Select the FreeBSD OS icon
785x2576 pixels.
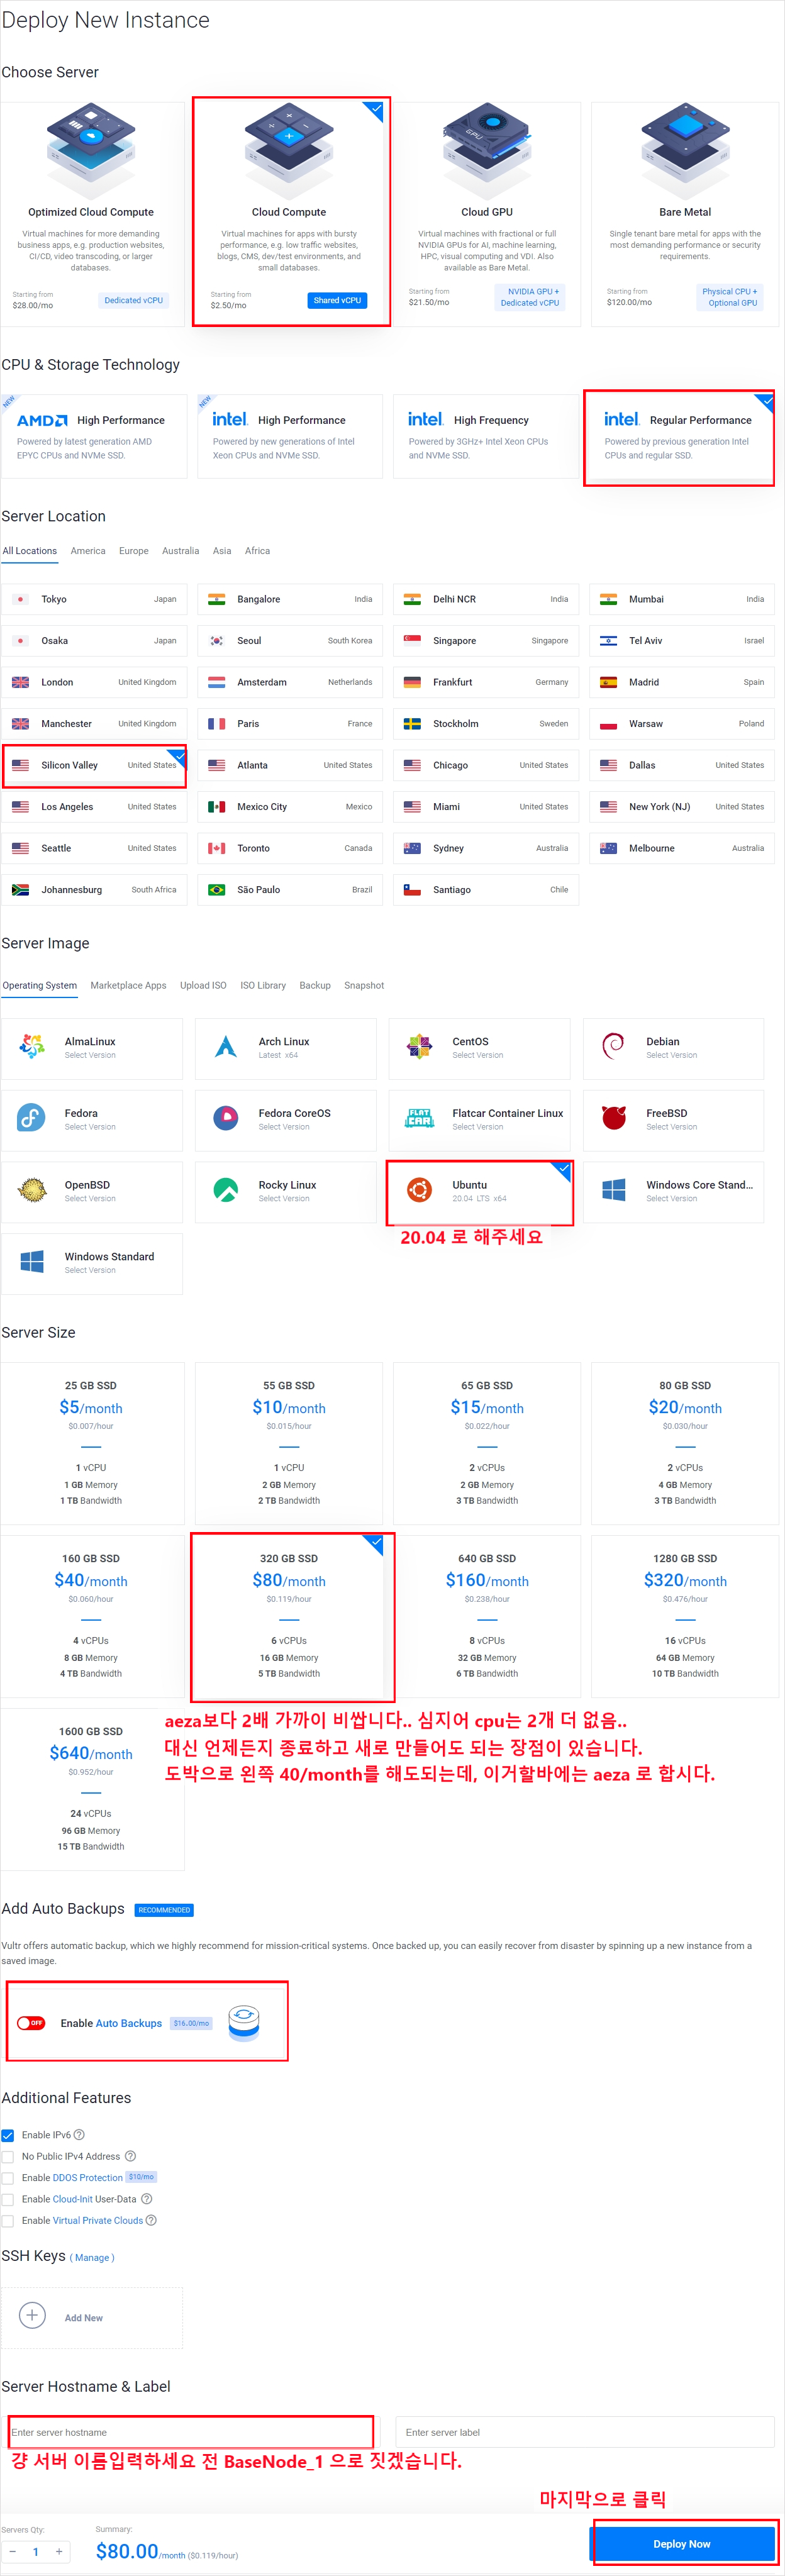(x=614, y=1118)
